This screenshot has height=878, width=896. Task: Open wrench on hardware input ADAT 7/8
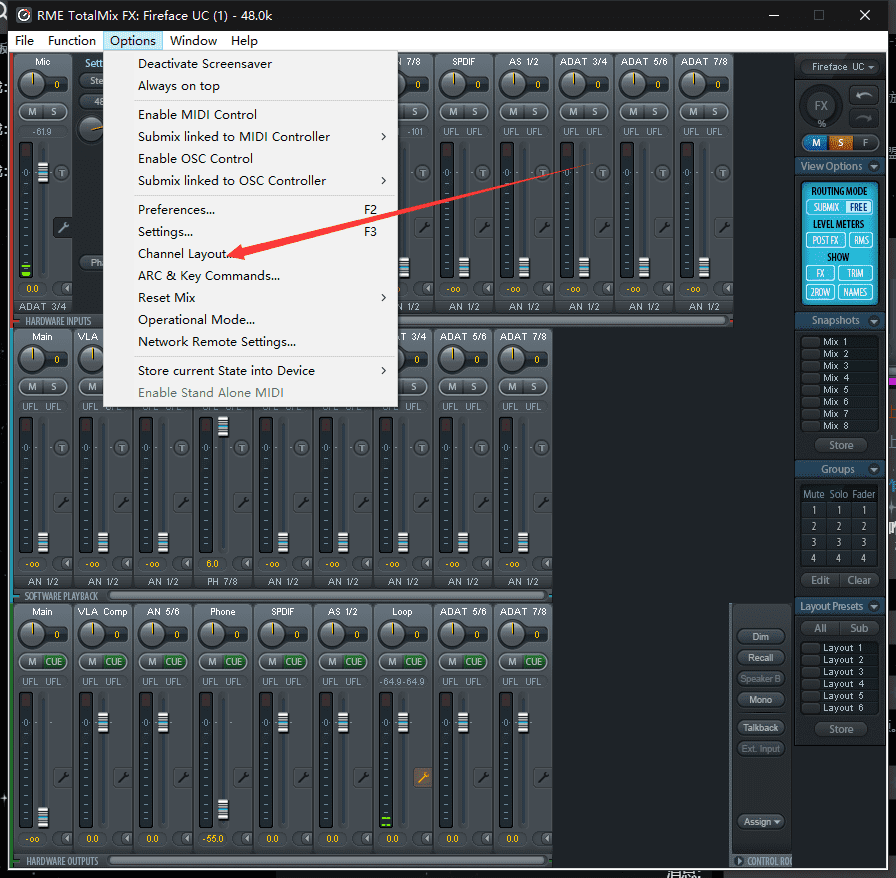coord(723,227)
